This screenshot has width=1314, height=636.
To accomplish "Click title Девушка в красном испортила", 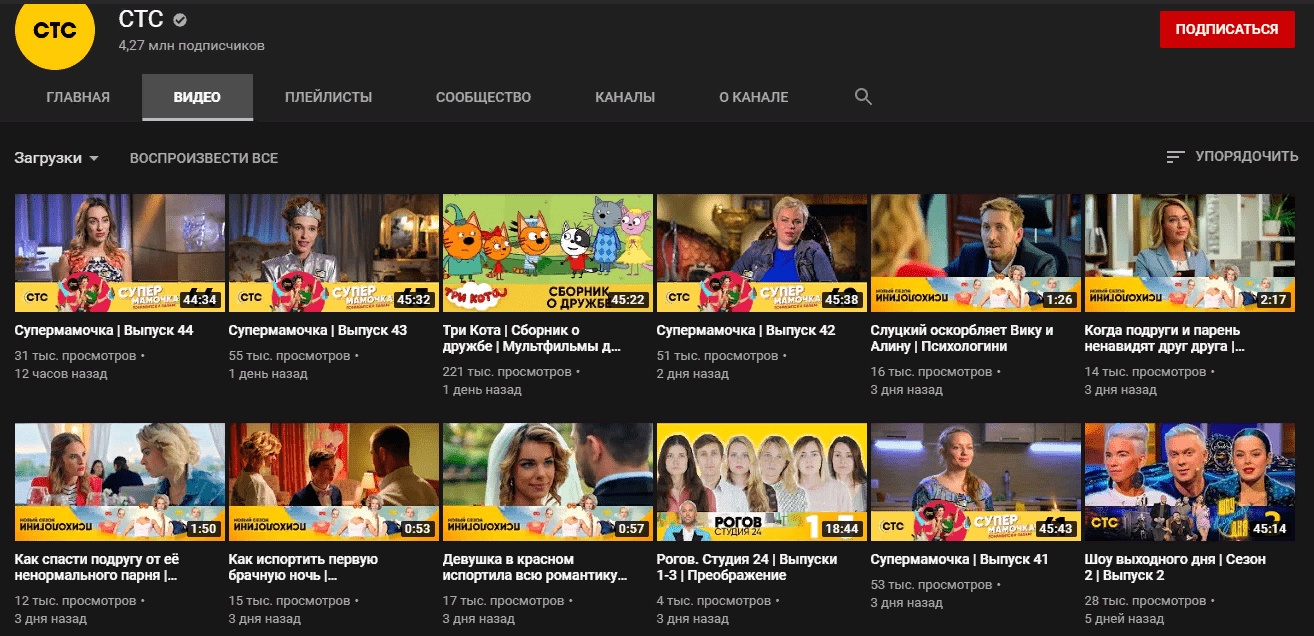I will (x=535, y=568).
